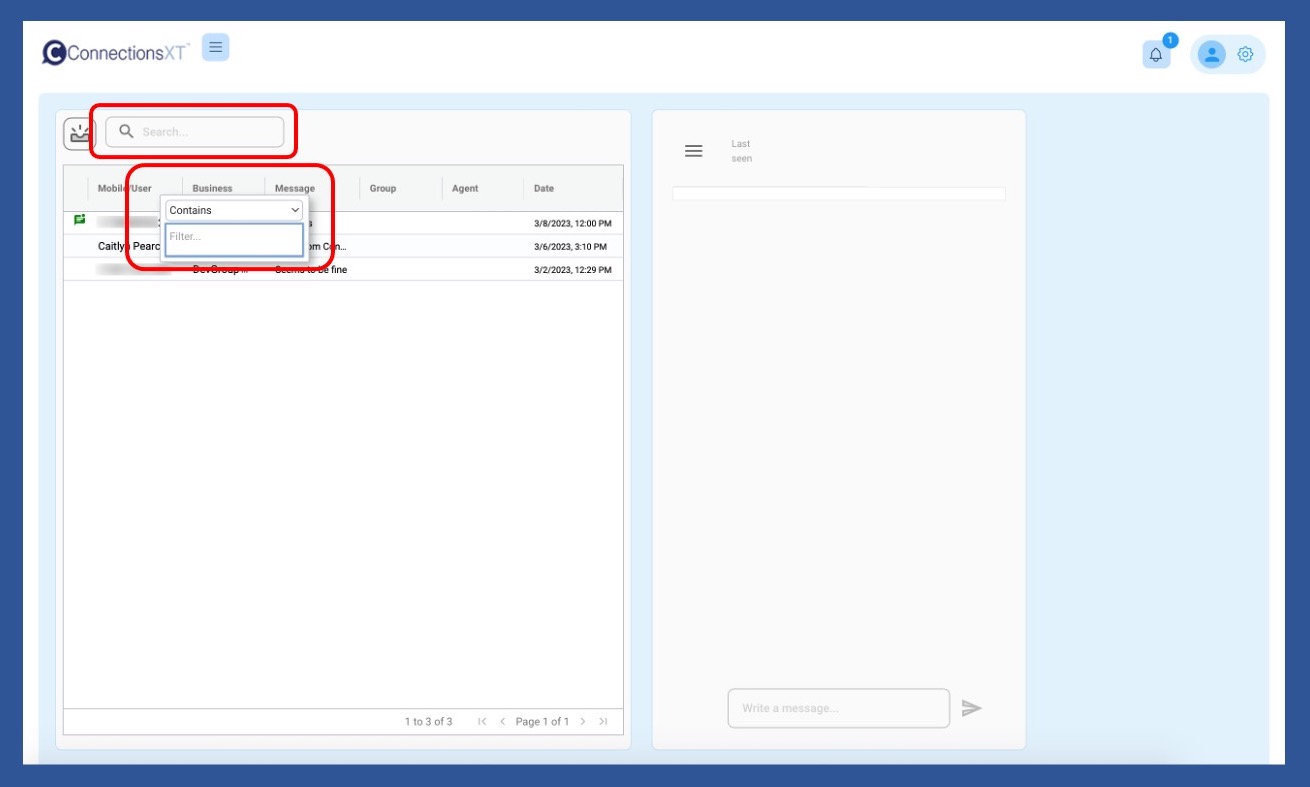Sort by the Agent column header
1310x787 pixels.
click(x=465, y=188)
